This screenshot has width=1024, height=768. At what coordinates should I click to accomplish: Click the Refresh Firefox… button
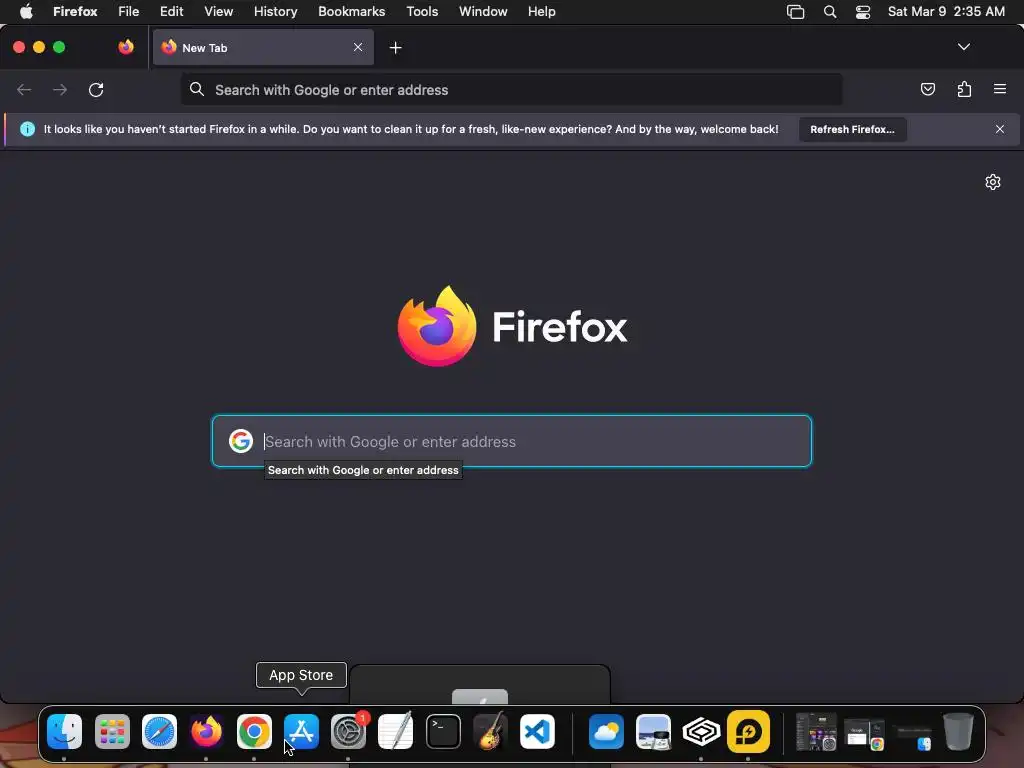(852, 129)
